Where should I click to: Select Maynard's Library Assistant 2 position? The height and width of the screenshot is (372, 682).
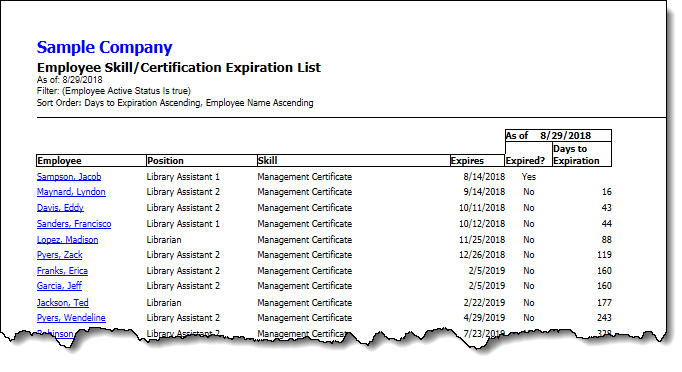click(183, 192)
